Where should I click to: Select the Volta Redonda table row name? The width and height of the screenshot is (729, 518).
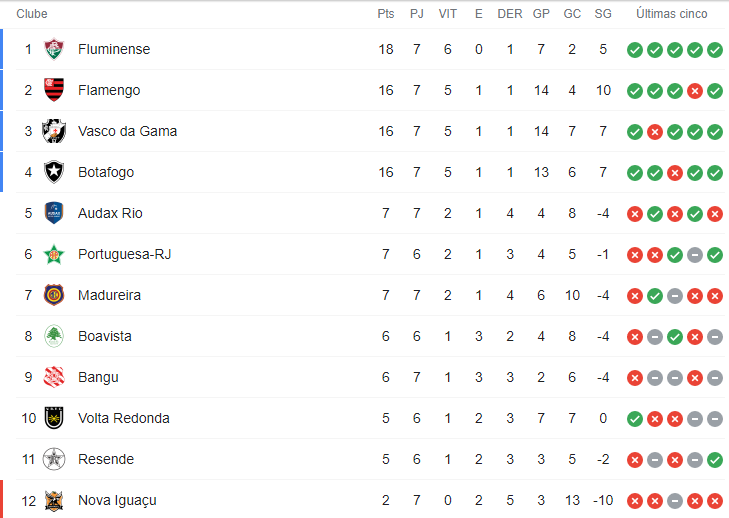[124, 418]
